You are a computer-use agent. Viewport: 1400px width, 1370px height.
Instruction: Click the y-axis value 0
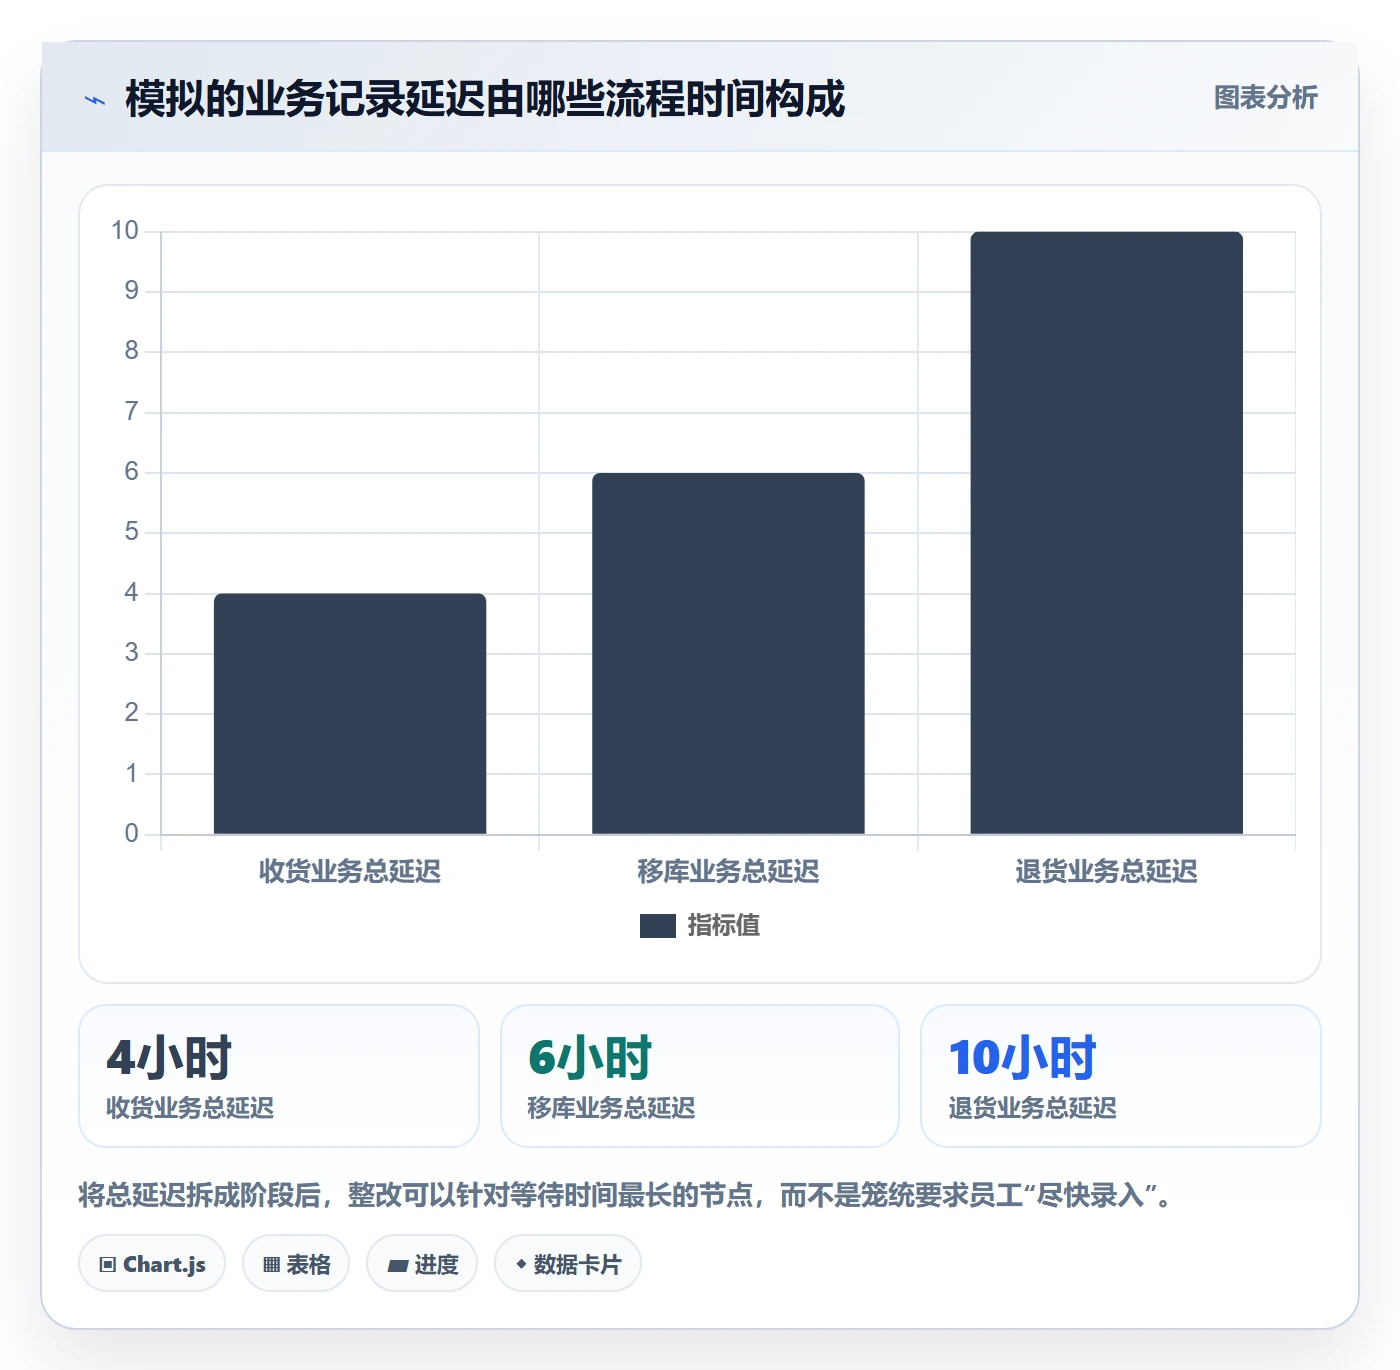click(x=131, y=834)
